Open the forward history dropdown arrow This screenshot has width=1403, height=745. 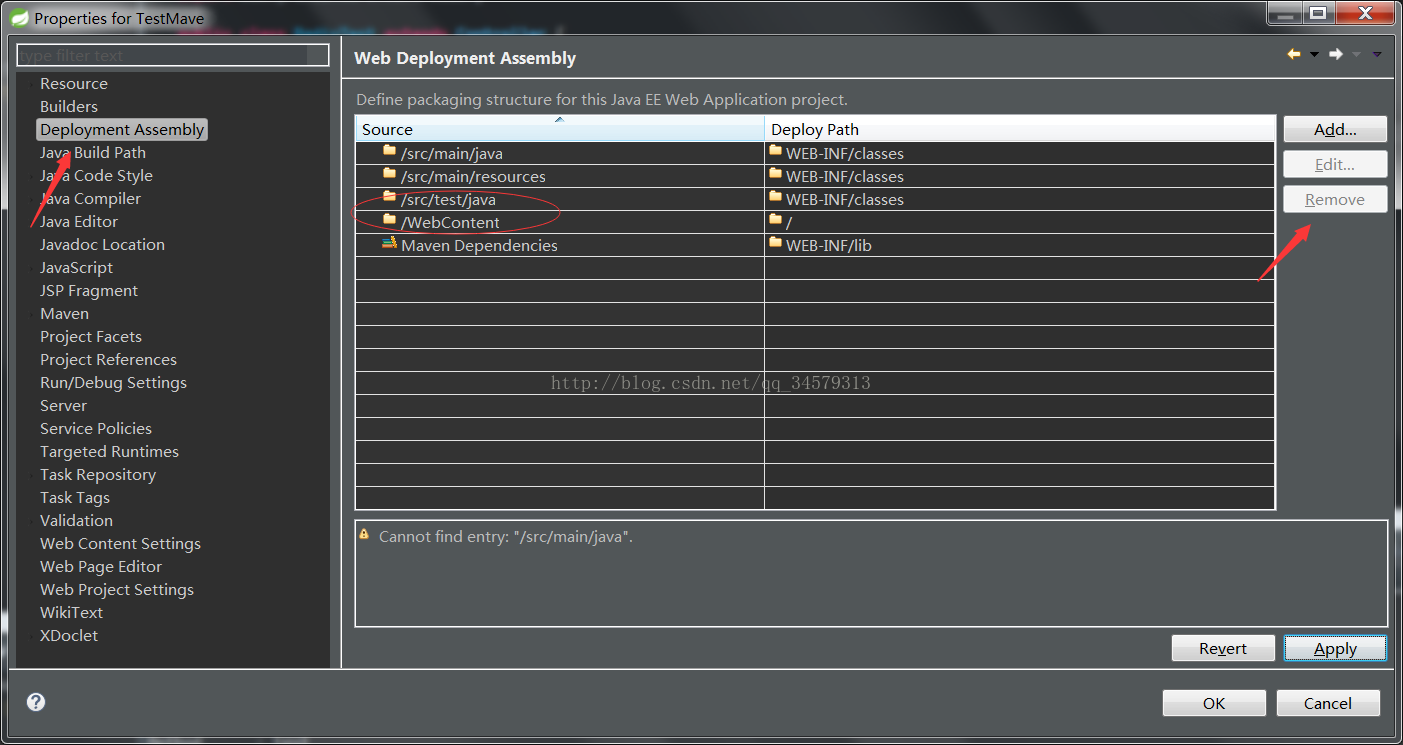pyautogui.click(x=1356, y=55)
